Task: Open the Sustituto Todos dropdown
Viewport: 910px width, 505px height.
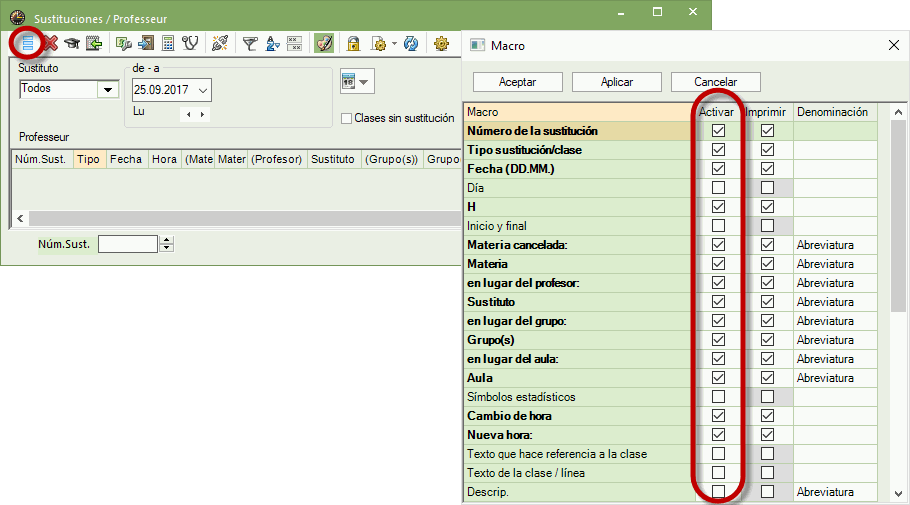Action: pyautogui.click(x=108, y=89)
